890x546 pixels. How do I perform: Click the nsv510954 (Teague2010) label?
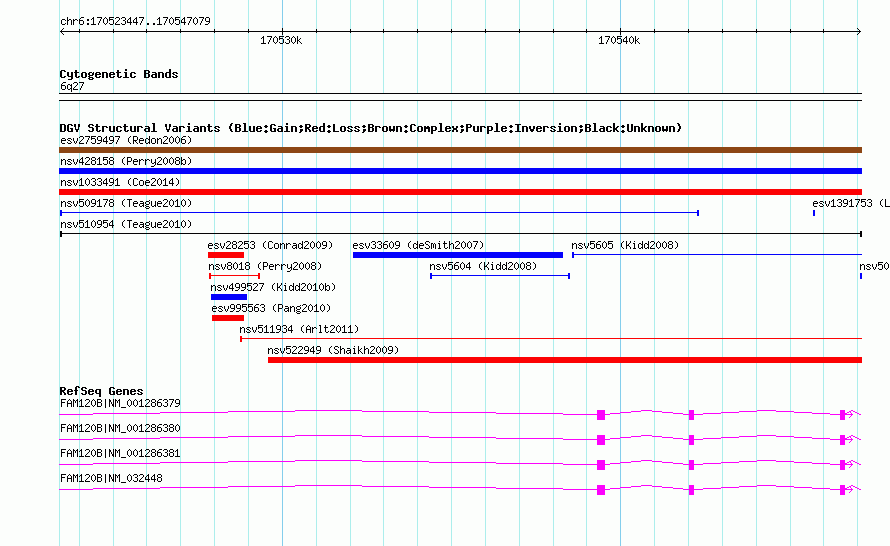[x=126, y=224]
